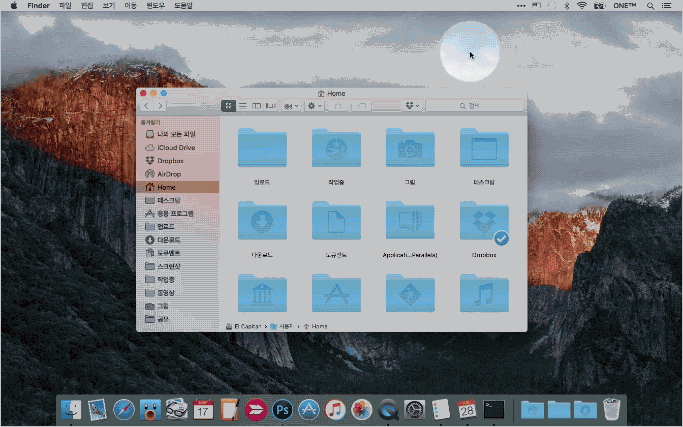Image resolution: width=683 pixels, height=427 pixels.
Task: Launch Safari from the Dock
Action: [124, 410]
